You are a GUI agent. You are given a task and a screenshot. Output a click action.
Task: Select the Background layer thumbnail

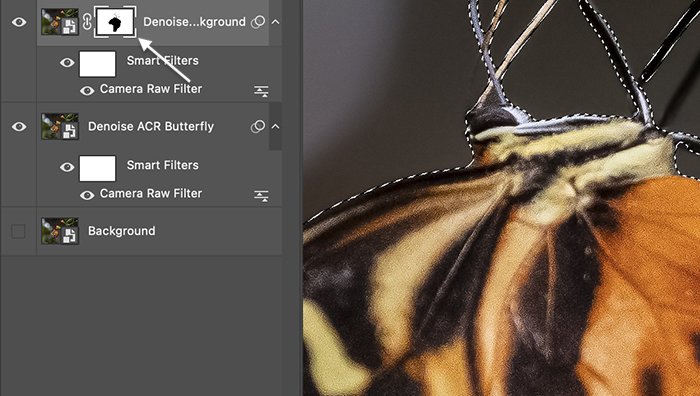pos(60,231)
